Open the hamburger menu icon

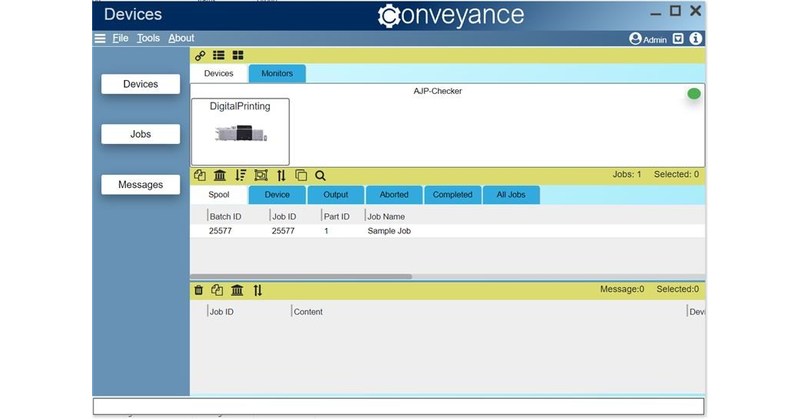[100, 38]
